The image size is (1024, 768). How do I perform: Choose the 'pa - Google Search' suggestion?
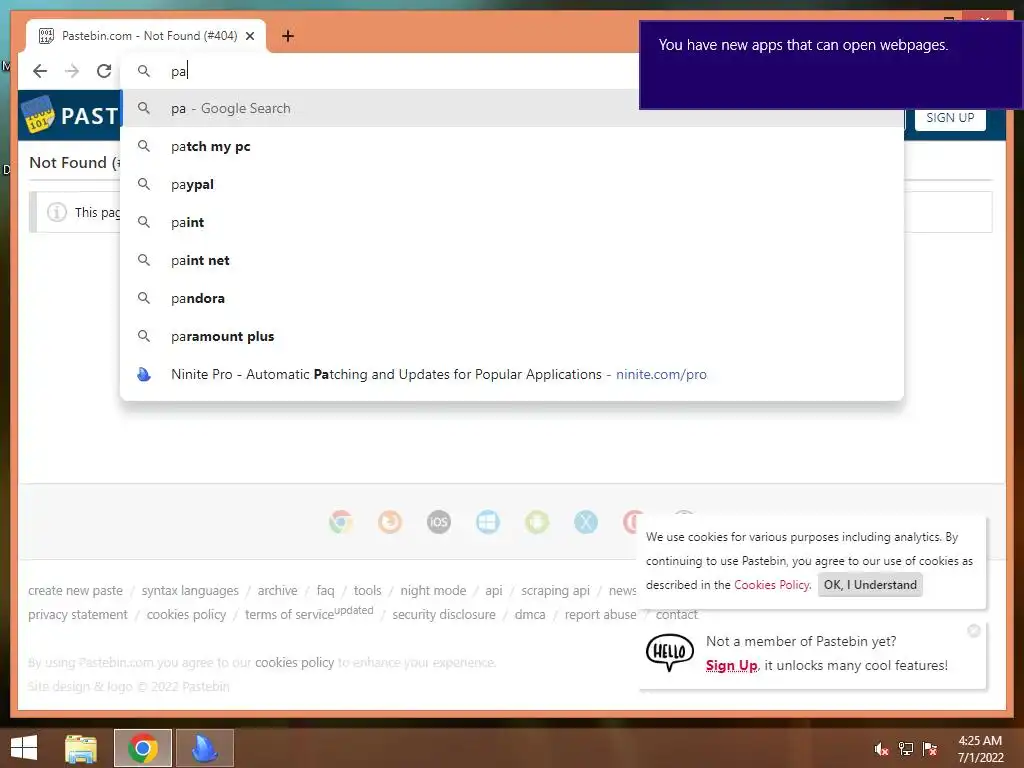512,108
